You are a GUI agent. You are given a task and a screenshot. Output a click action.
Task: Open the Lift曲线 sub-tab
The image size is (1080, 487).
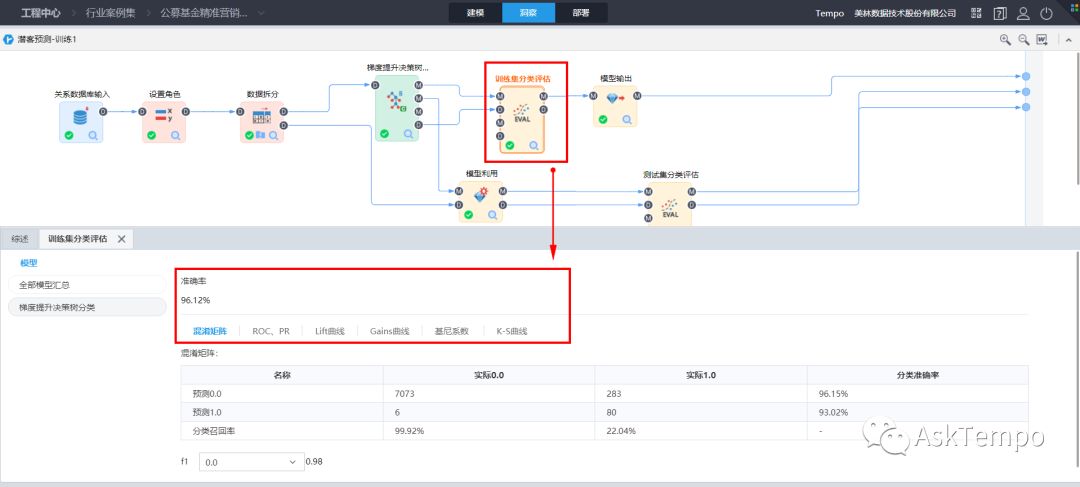(x=330, y=331)
